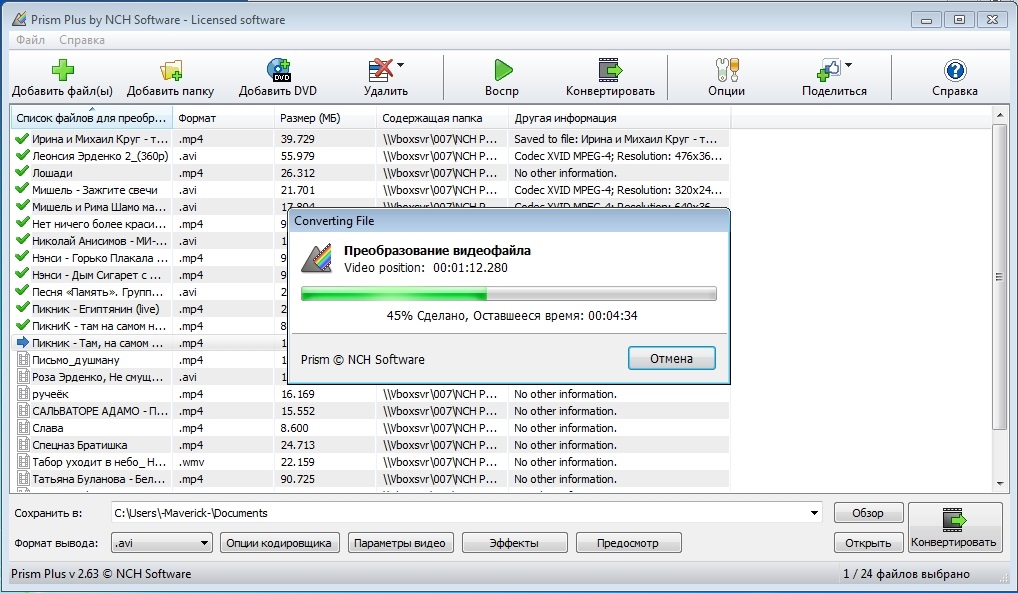Click the file icon next to Письмо_душману
The image size is (1018, 593).
[x=23, y=360]
